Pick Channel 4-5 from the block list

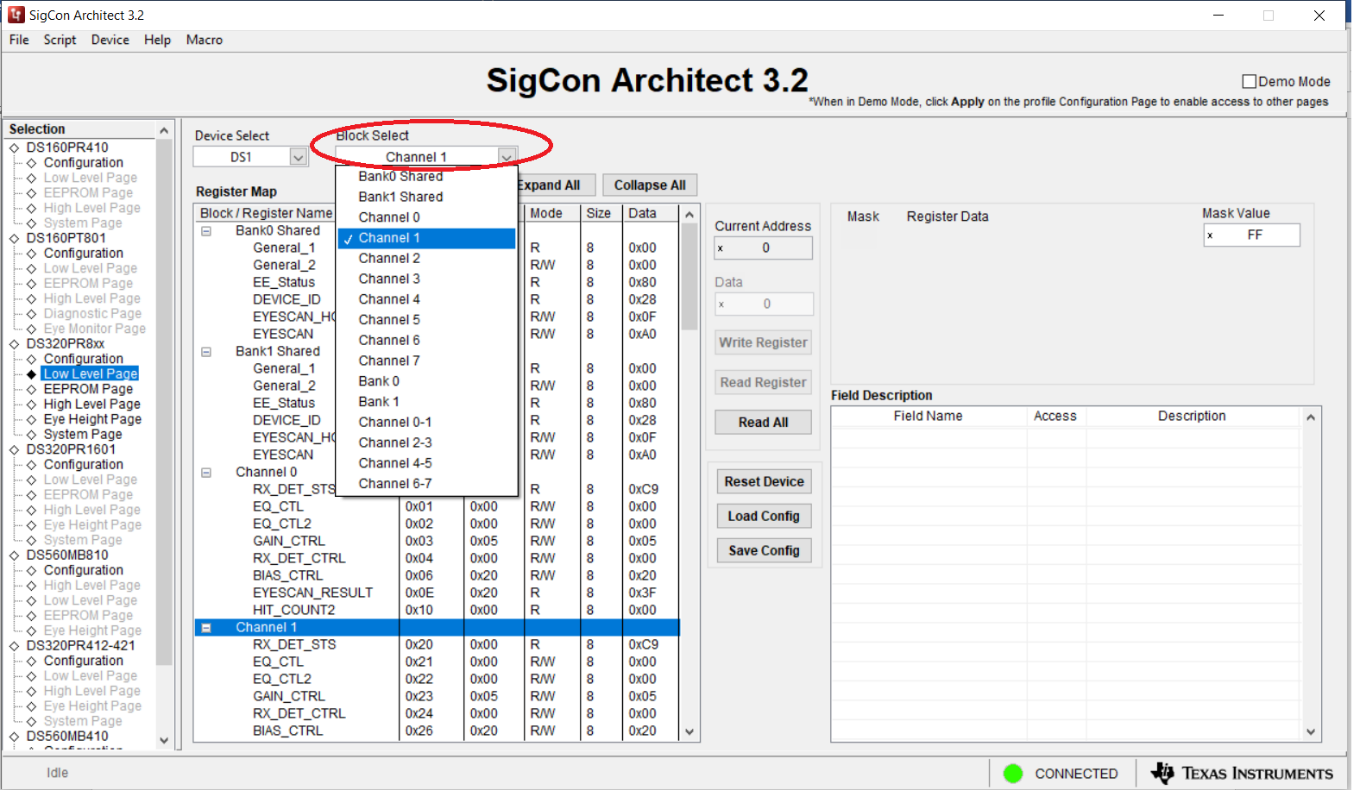(427, 463)
